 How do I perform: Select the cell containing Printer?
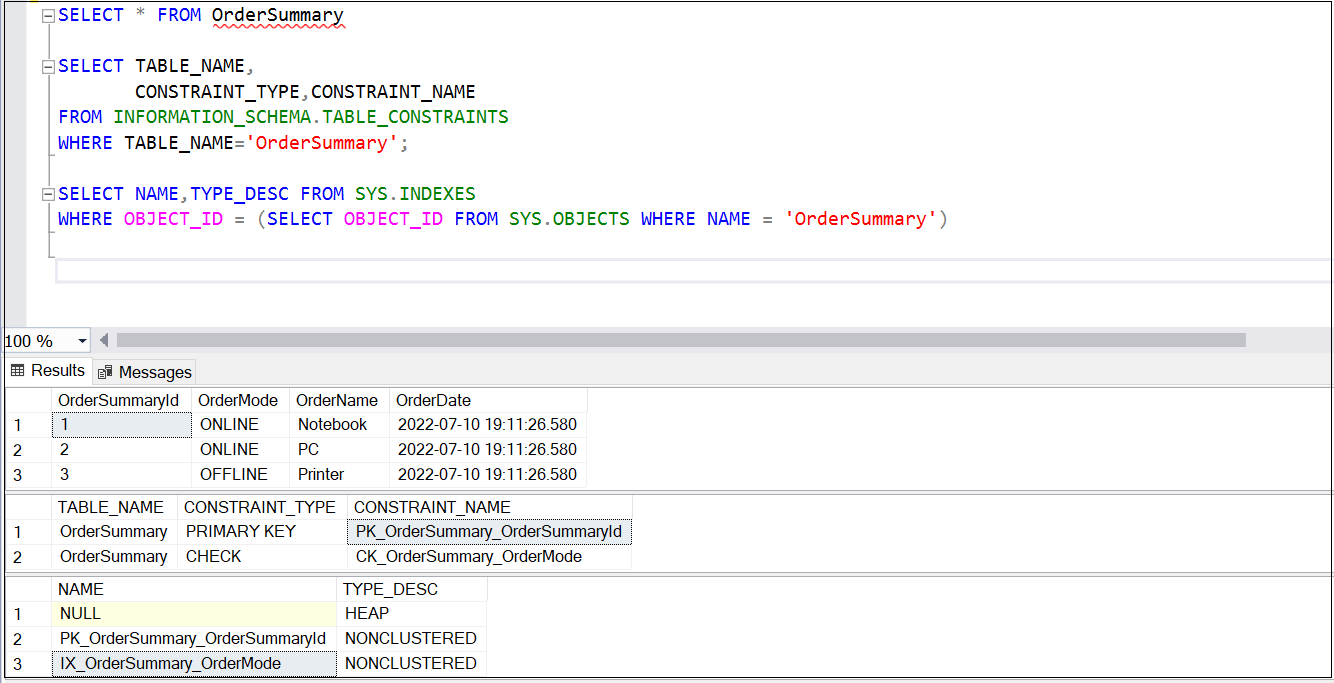(320, 474)
